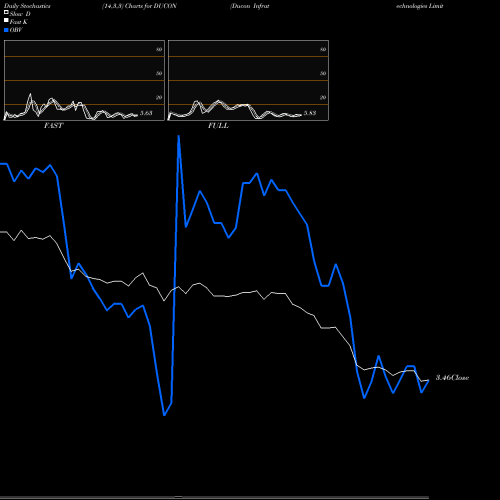Screen dimensions: 500x500
Task: Click the highest spike of the blue OBV line
Action: 179,136
